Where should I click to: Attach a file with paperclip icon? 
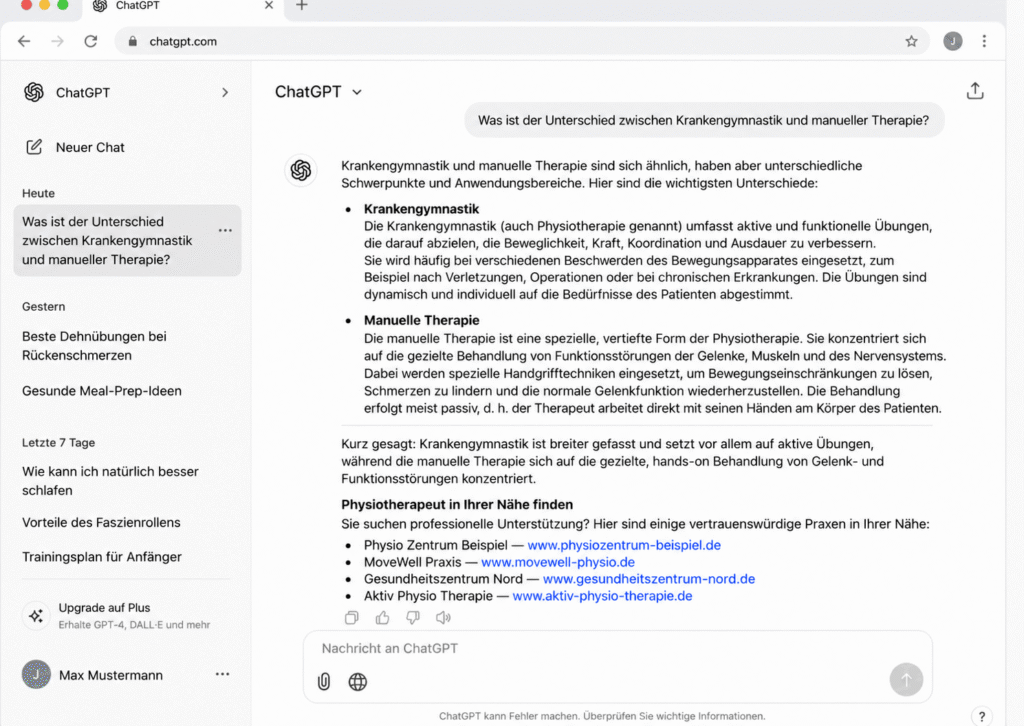323,682
